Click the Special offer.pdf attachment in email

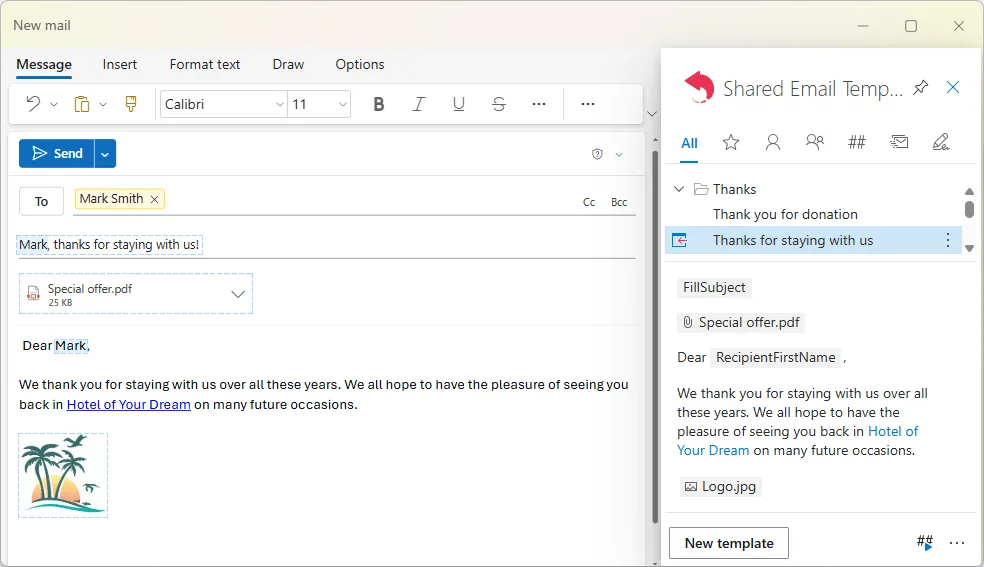tap(136, 294)
